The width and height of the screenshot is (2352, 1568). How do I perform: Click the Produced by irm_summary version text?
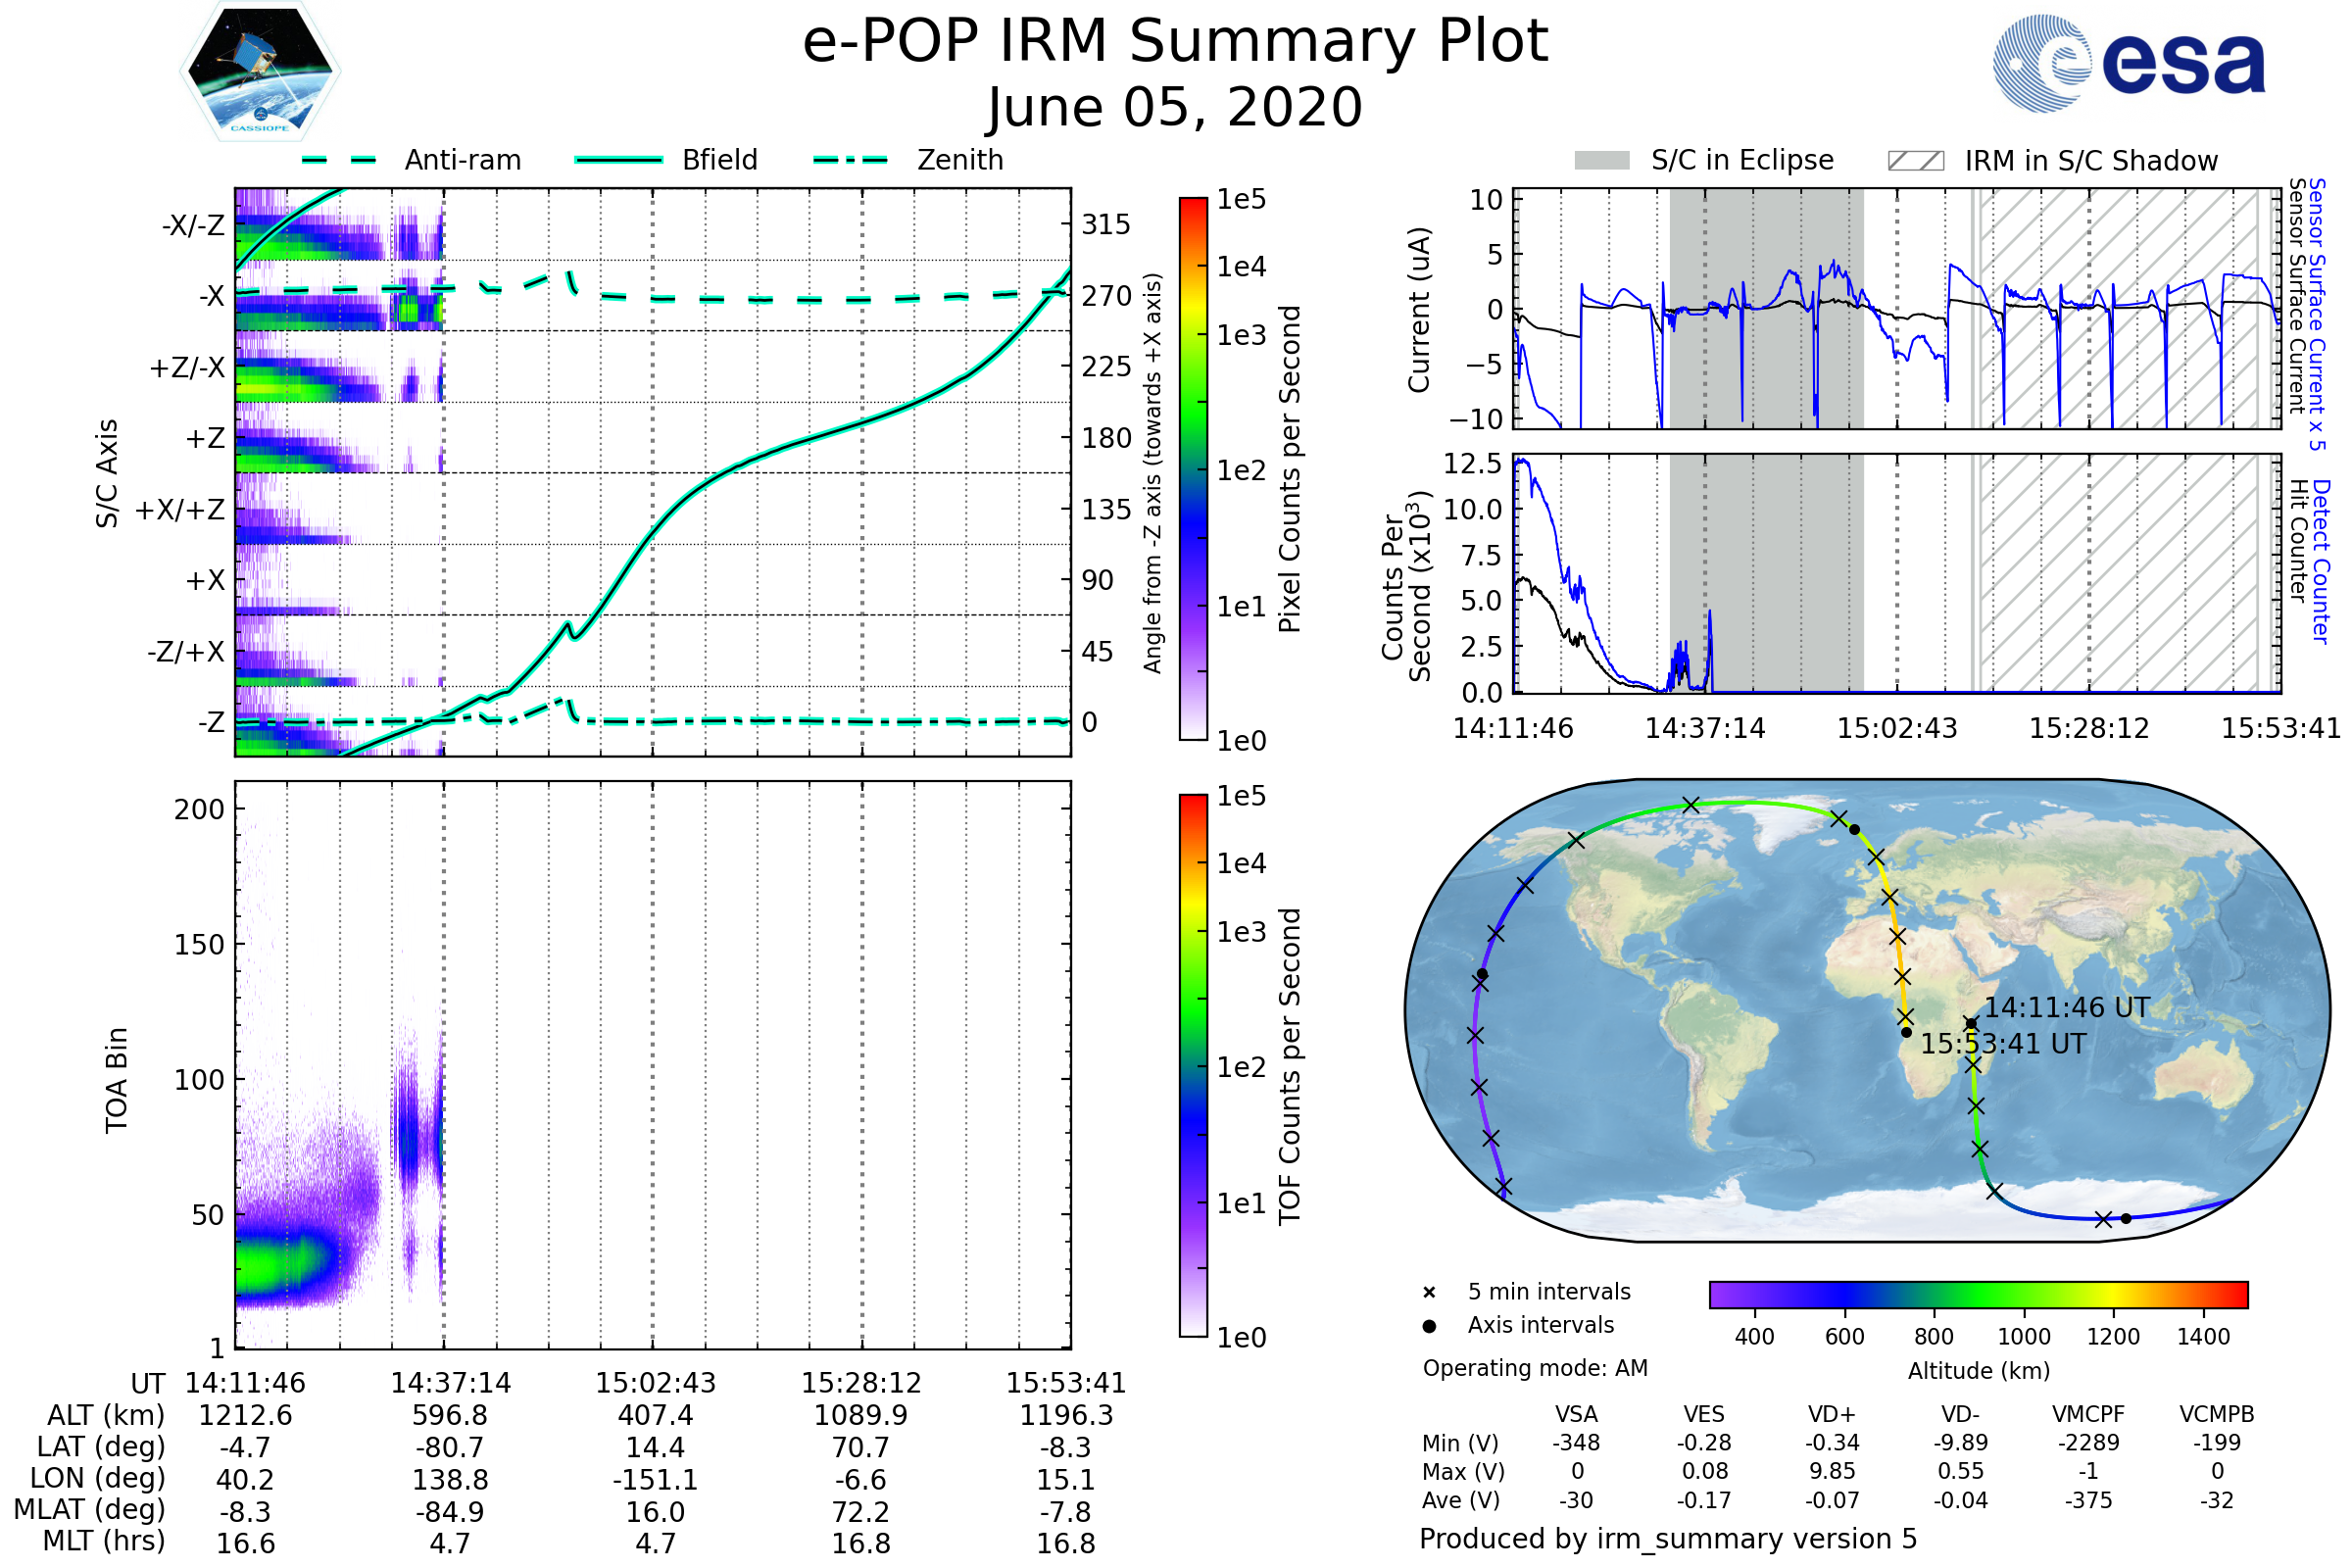(1667, 1539)
